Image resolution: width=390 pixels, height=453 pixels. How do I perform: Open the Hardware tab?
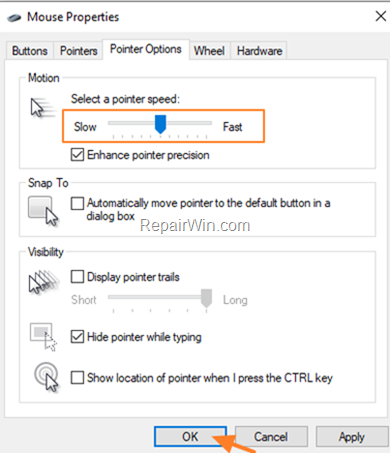259,51
